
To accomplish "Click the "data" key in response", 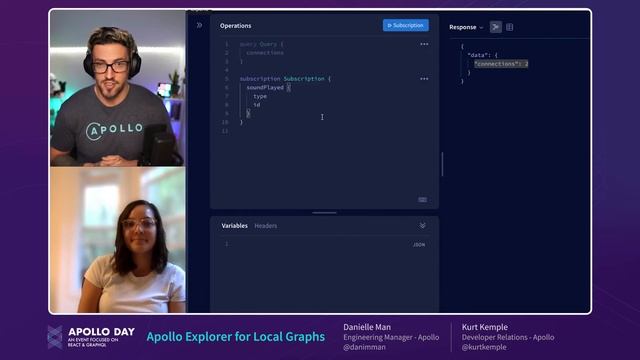I will click(478, 55).
